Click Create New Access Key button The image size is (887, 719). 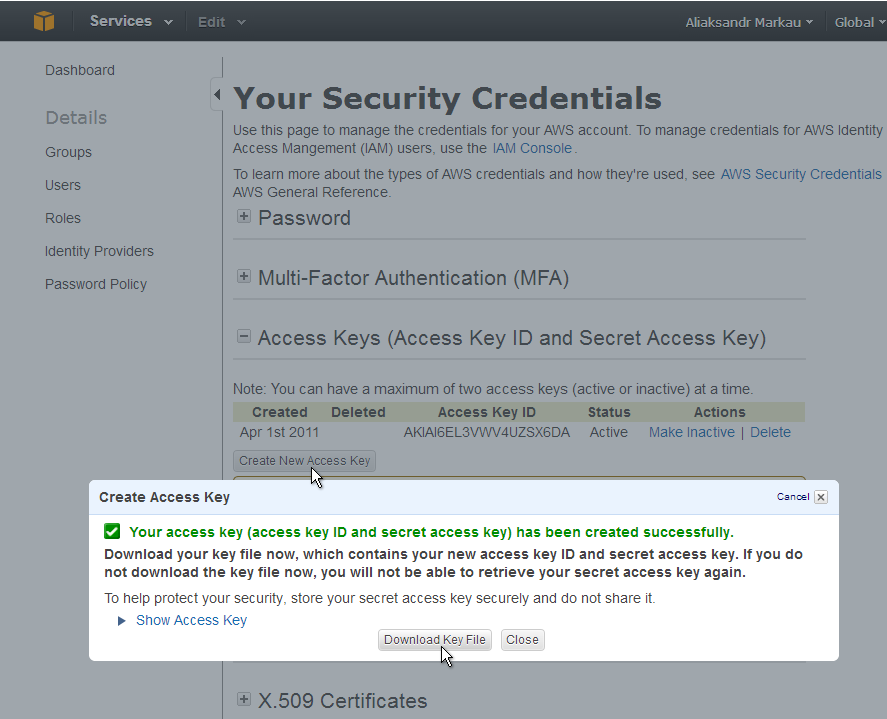pyautogui.click(x=304, y=460)
